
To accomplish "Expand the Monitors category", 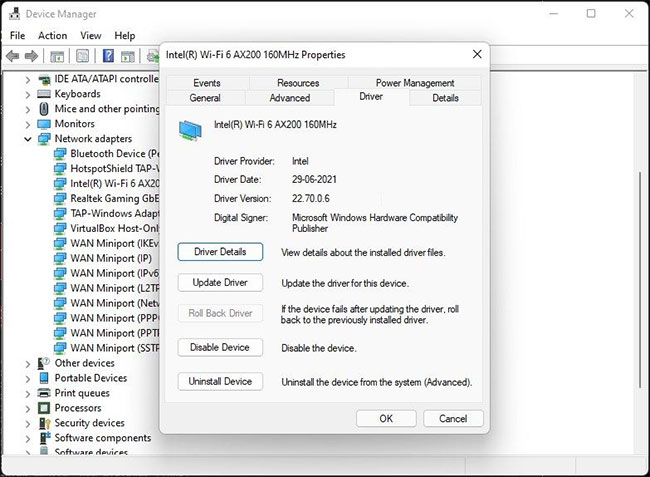I will tap(27, 124).
